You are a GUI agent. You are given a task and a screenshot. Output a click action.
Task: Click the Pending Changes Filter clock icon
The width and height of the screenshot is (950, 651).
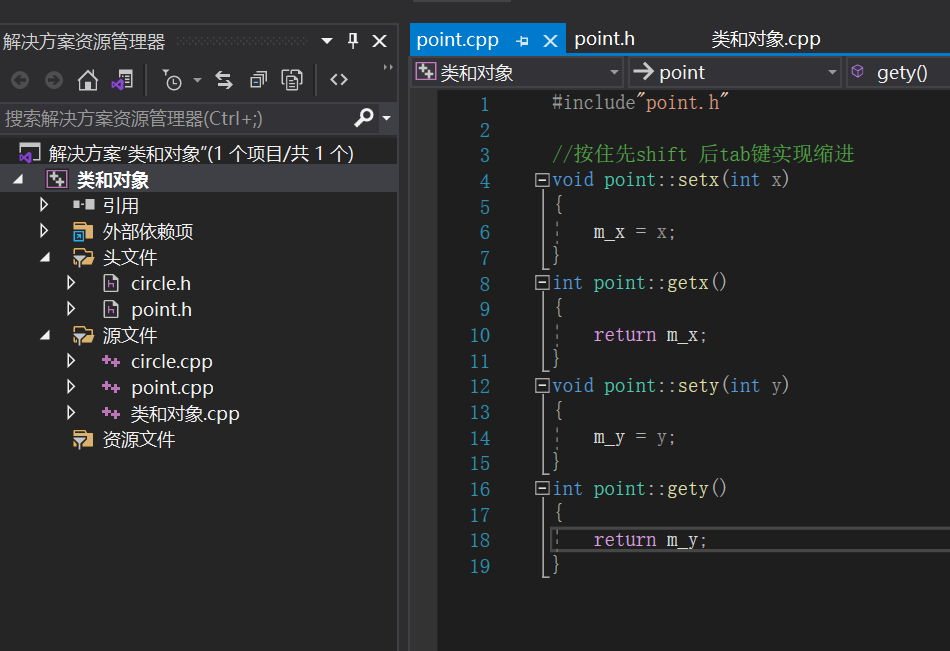[172, 79]
